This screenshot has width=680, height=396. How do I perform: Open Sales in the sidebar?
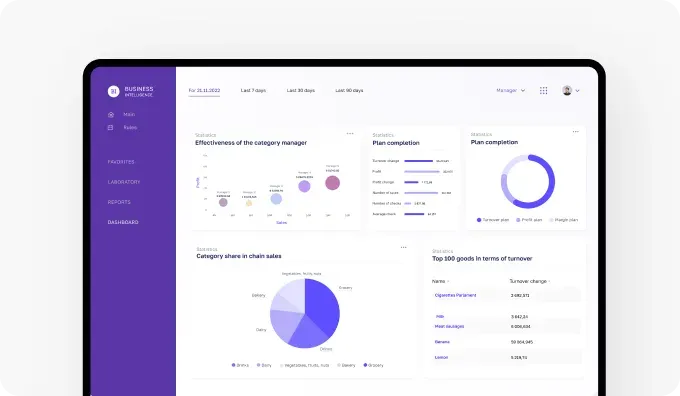(x=130, y=128)
